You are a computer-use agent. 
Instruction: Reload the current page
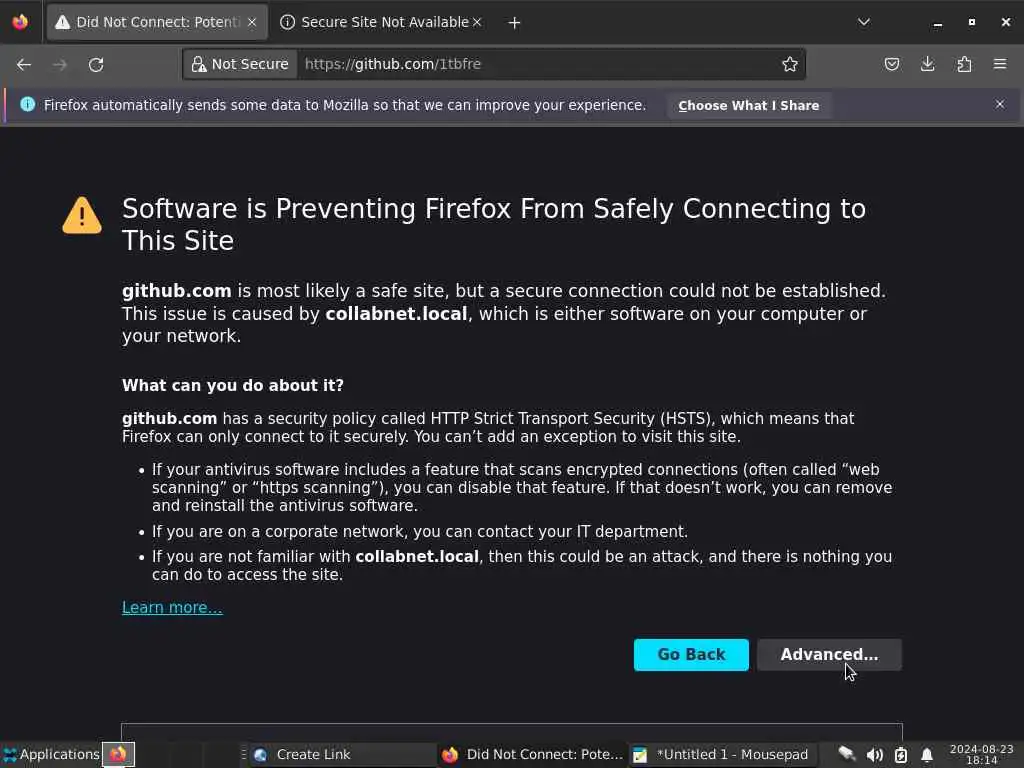pyautogui.click(x=96, y=64)
